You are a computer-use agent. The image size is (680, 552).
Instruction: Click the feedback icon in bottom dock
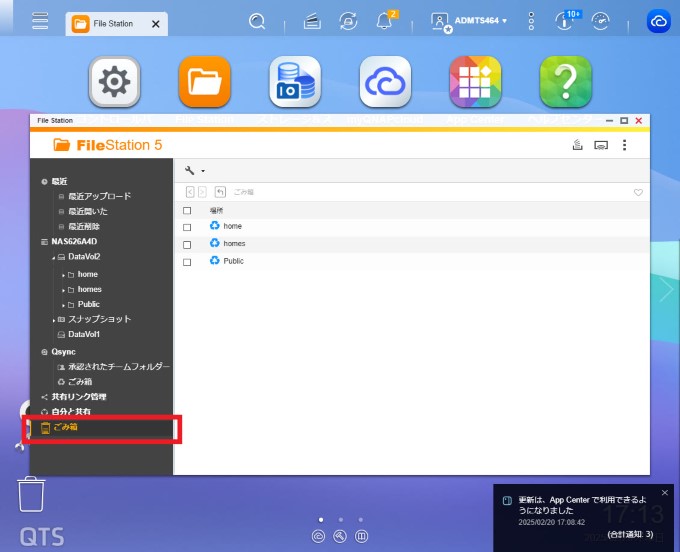(361, 536)
